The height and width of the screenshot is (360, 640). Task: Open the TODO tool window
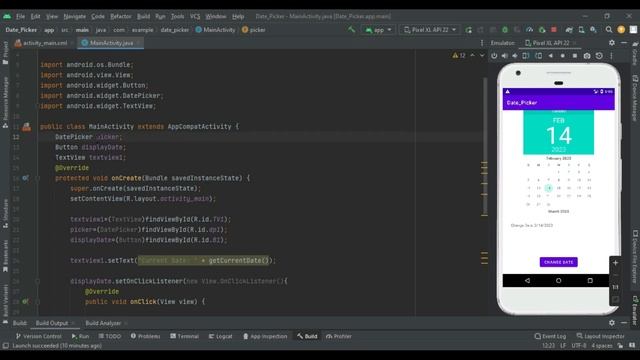110,336
